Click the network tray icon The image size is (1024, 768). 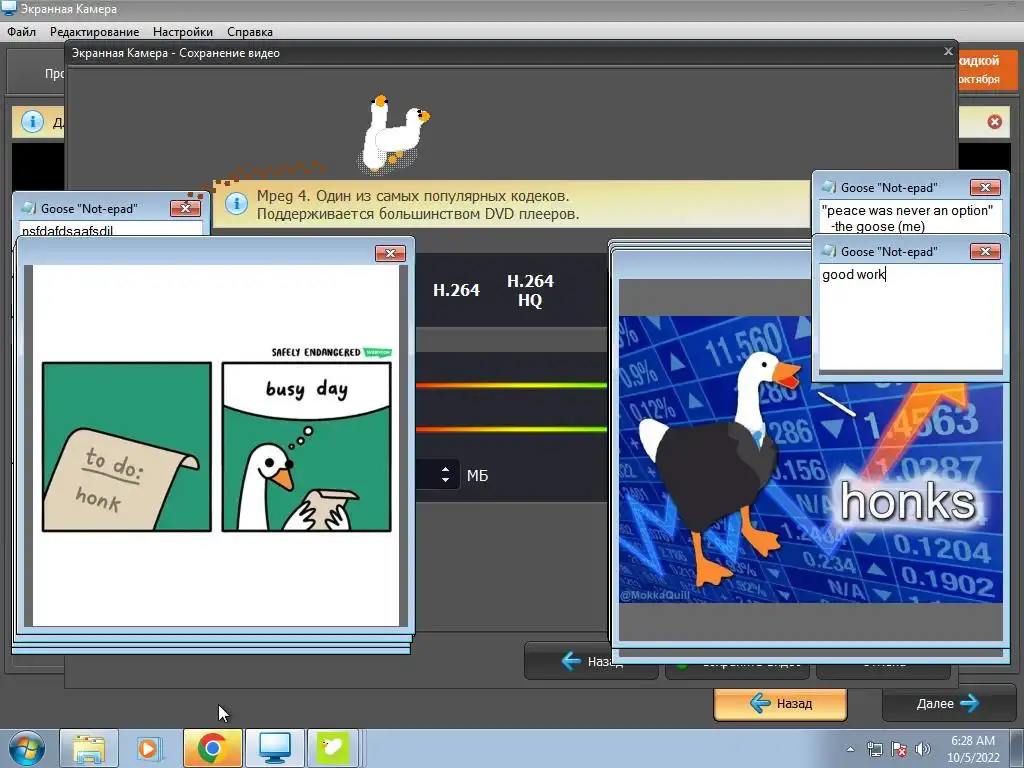[x=874, y=749]
